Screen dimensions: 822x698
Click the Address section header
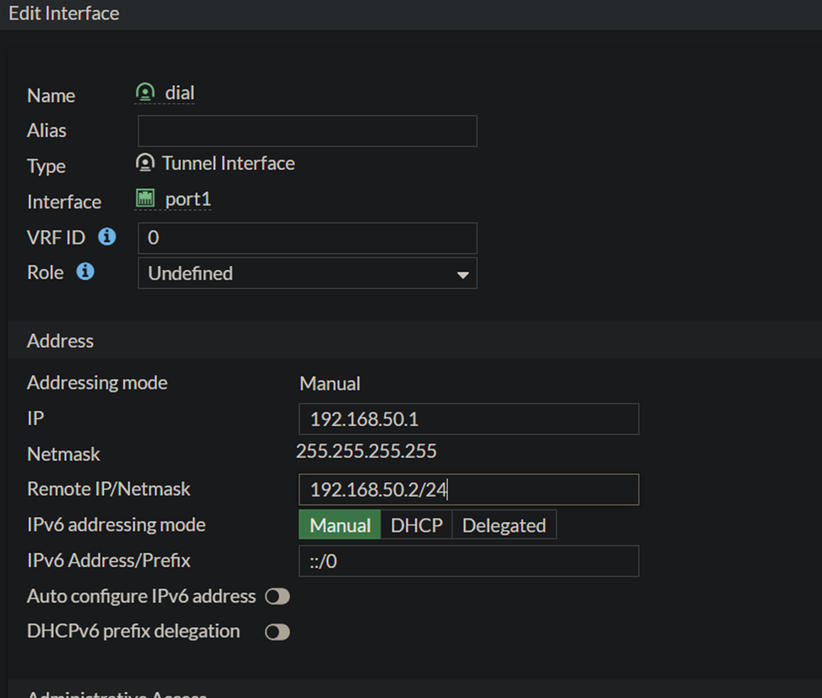60,341
